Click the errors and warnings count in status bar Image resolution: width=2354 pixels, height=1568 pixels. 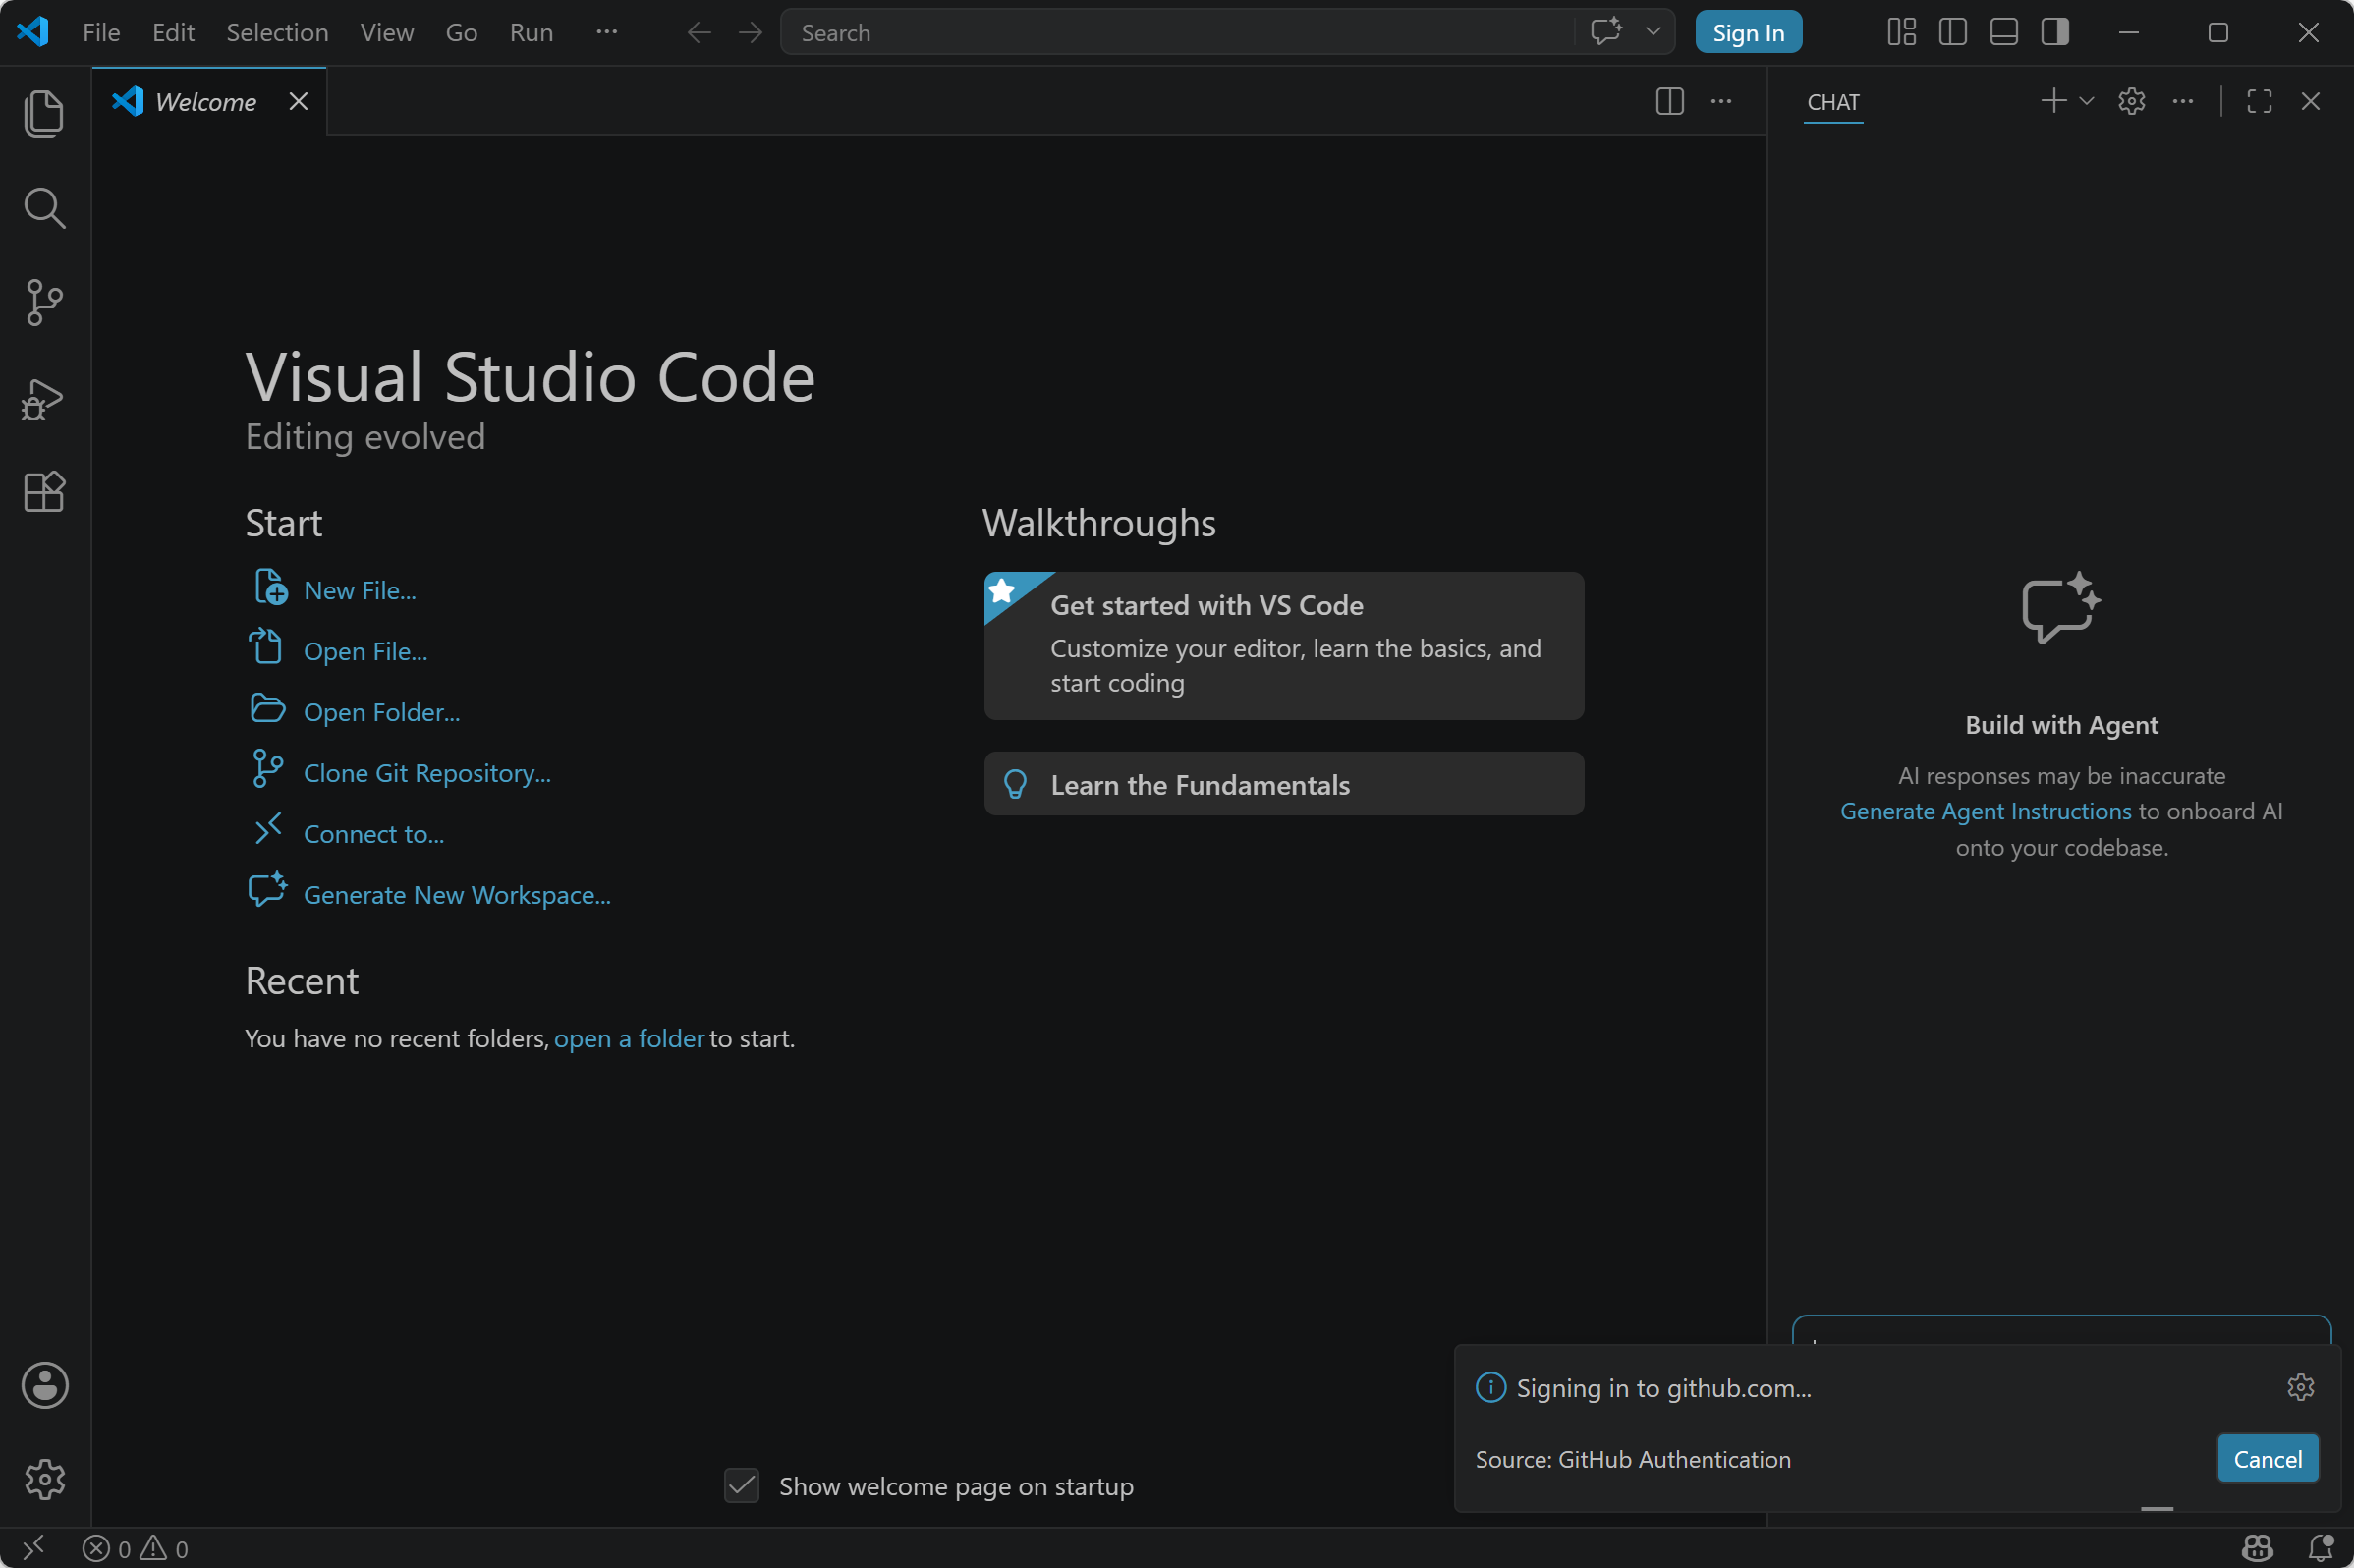135,1548
